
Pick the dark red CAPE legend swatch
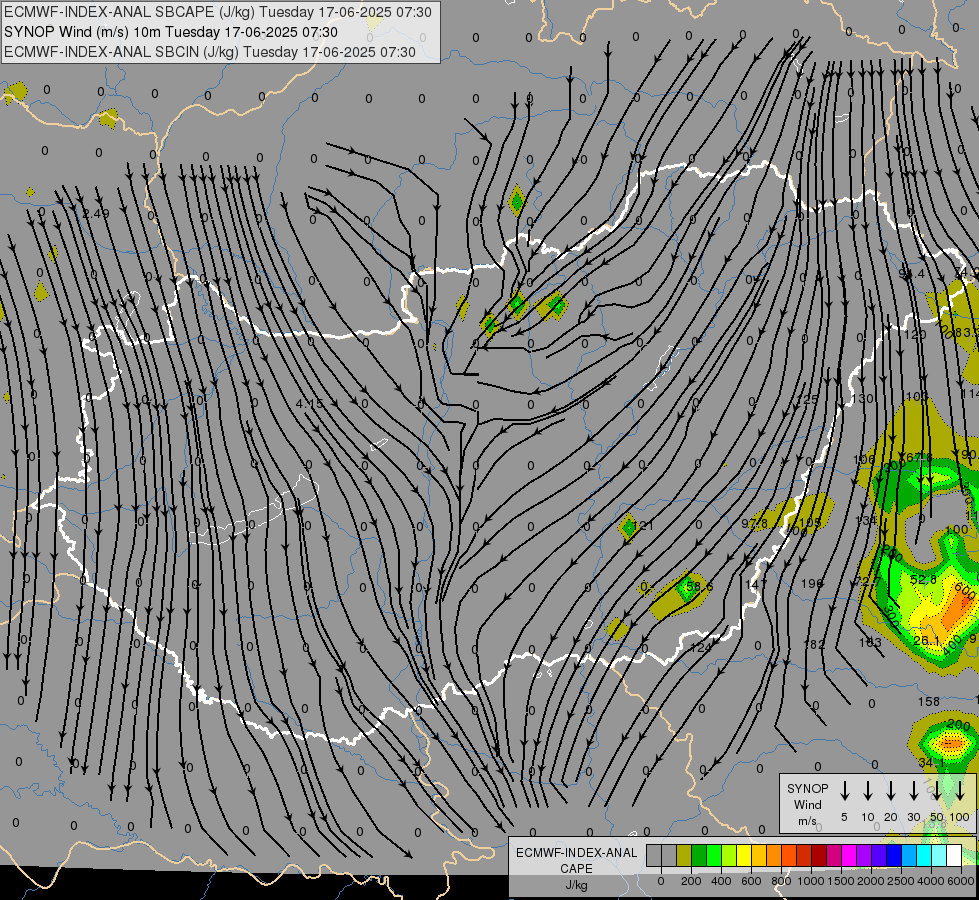tap(819, 855)
